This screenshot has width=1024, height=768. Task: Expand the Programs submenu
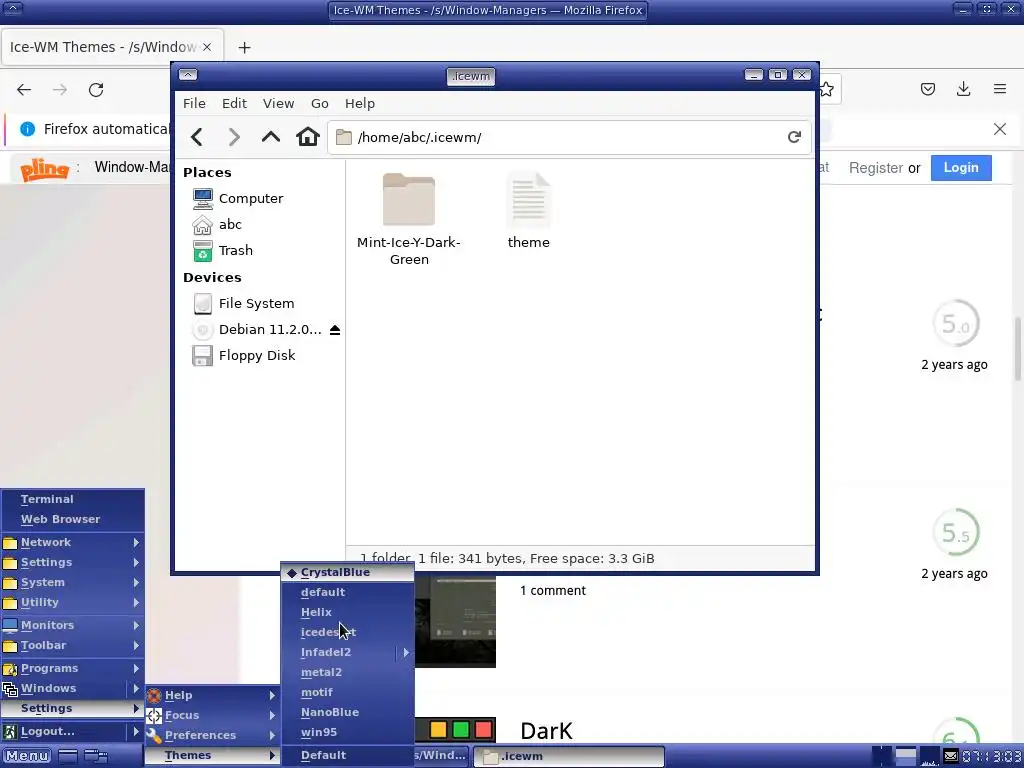72,669
